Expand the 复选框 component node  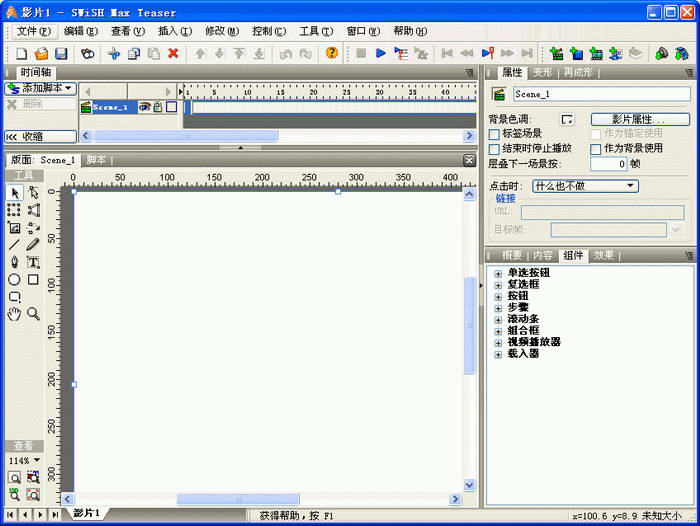click(498, 285)
